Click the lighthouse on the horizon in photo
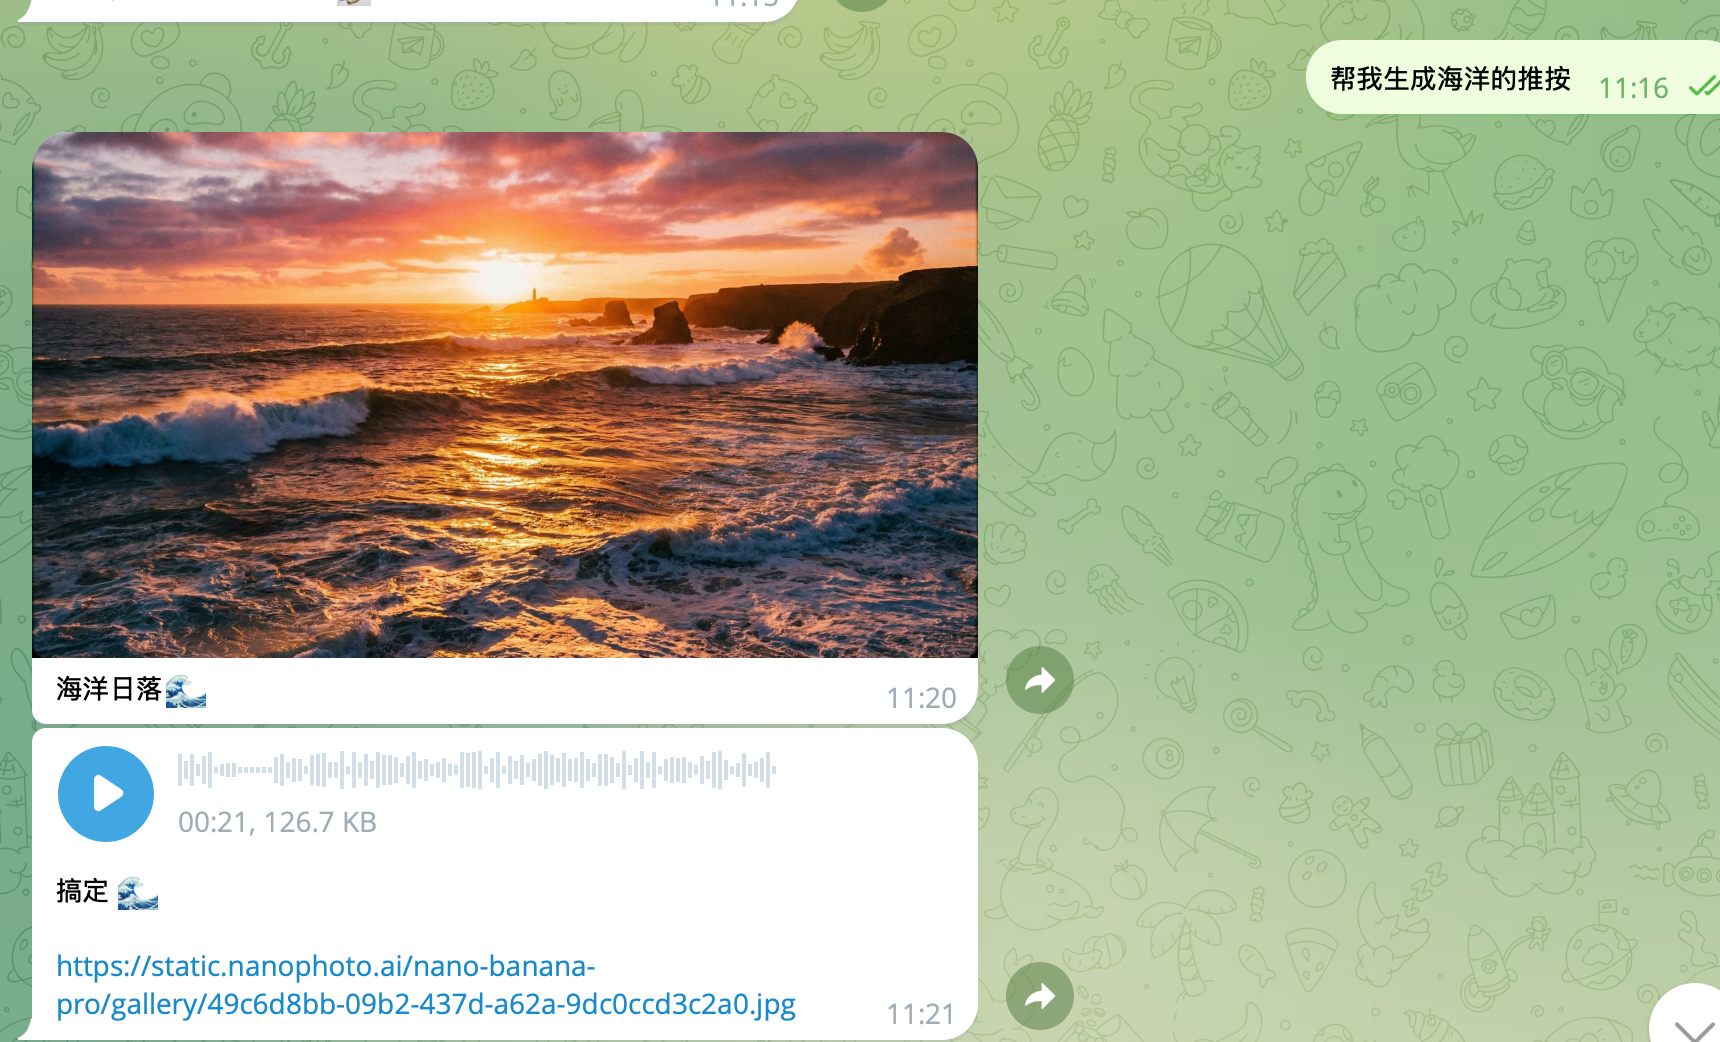Image resolution: width=1720 pixels, height=1042 pixels. [534, 296]
